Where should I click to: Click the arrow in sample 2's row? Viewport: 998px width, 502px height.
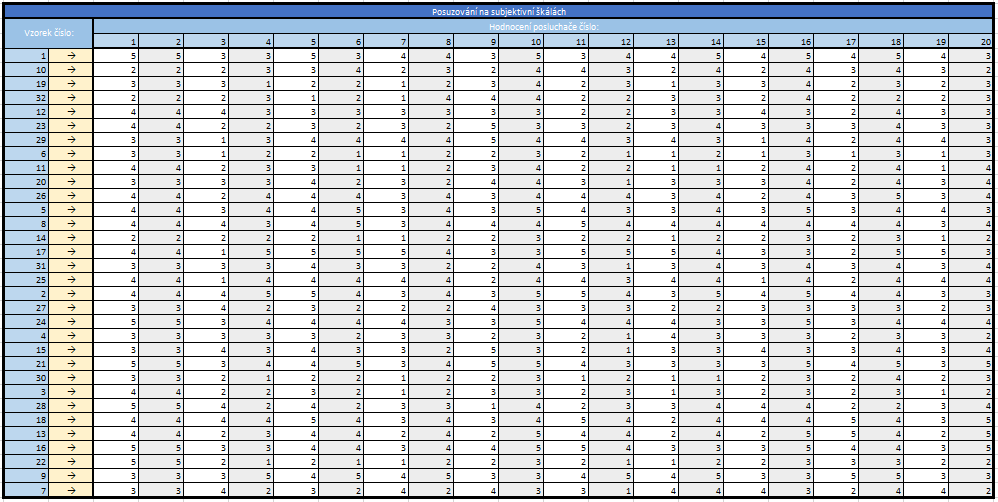tap(71, 294)
